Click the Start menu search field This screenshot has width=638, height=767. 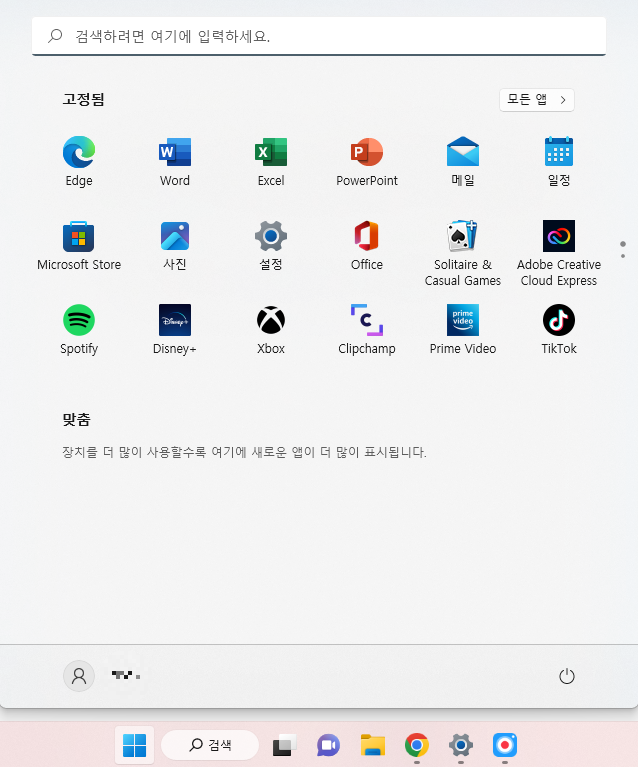coord(319,36)
